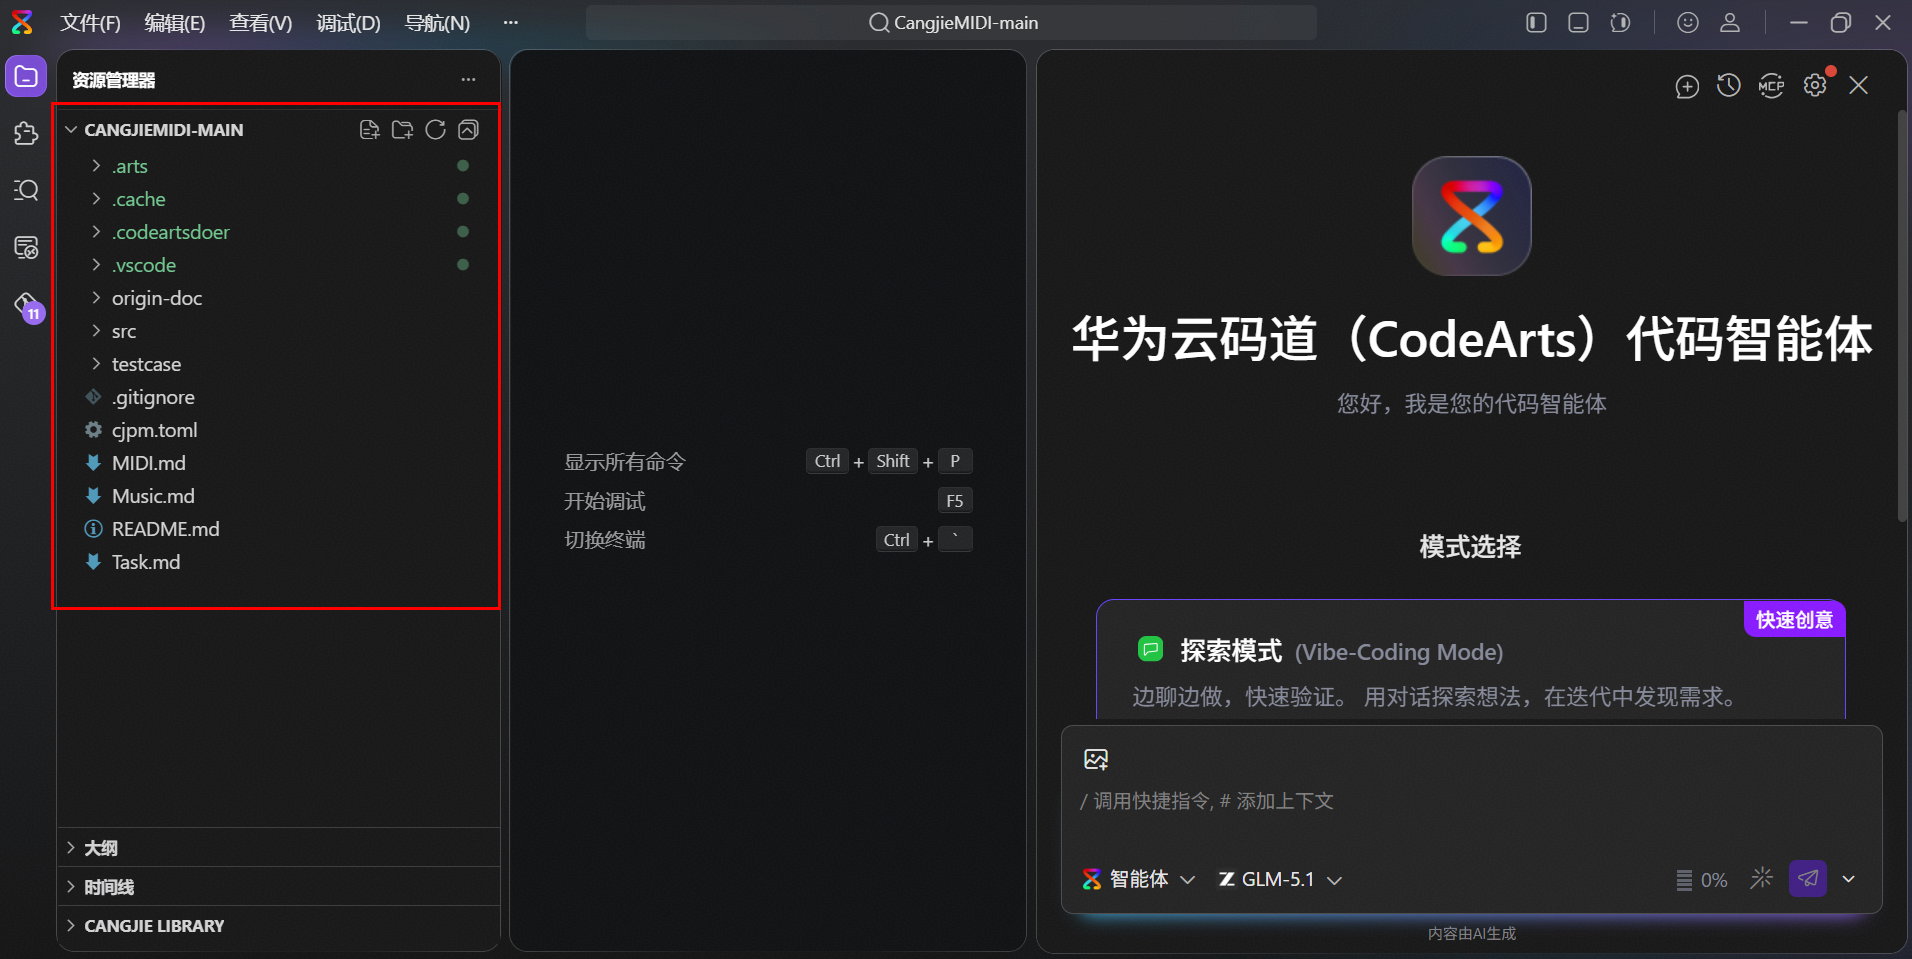The image size is (1912, 959).
Task: Attach an image to the chat input
Action: tap(1096, 759)
